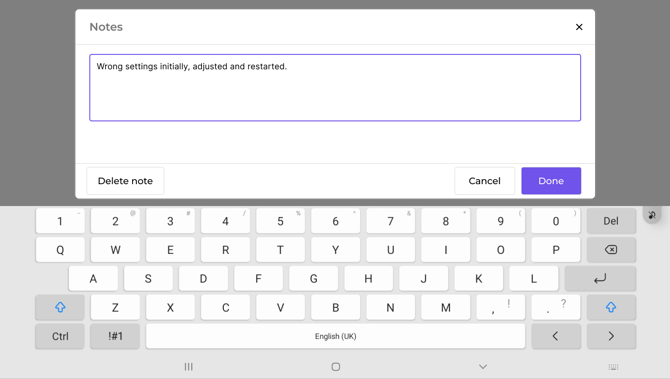Tap the I key
670x379 pixels.
[x=446, y=250]
